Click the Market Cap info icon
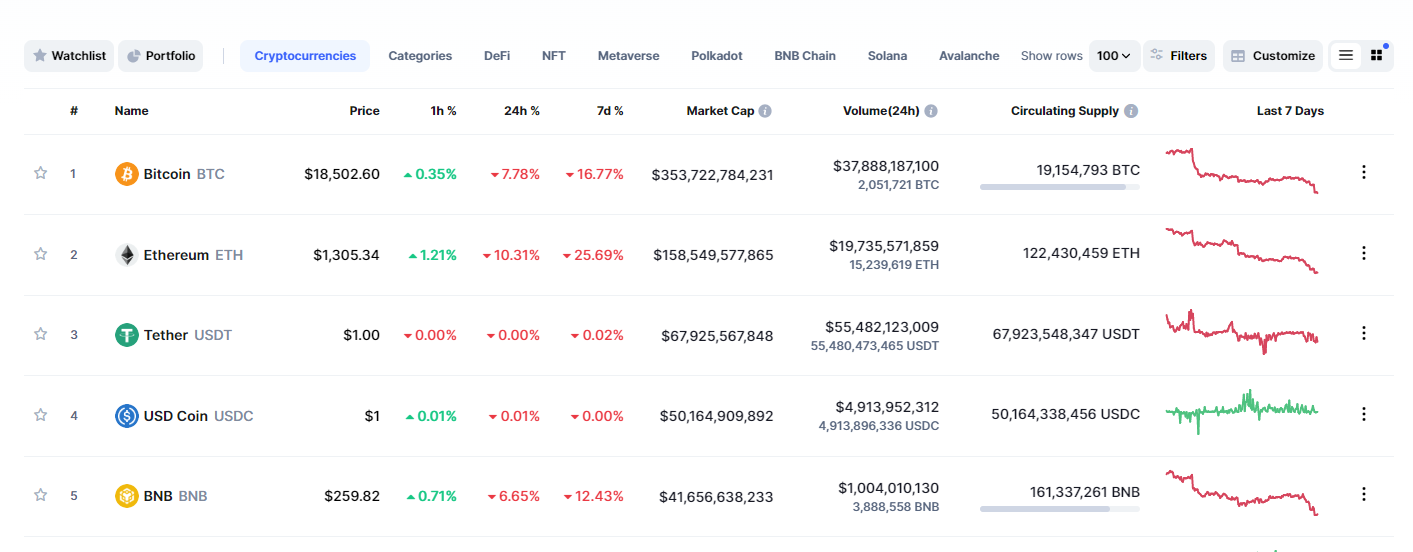The image size is (1413, 552). (765, 111)
